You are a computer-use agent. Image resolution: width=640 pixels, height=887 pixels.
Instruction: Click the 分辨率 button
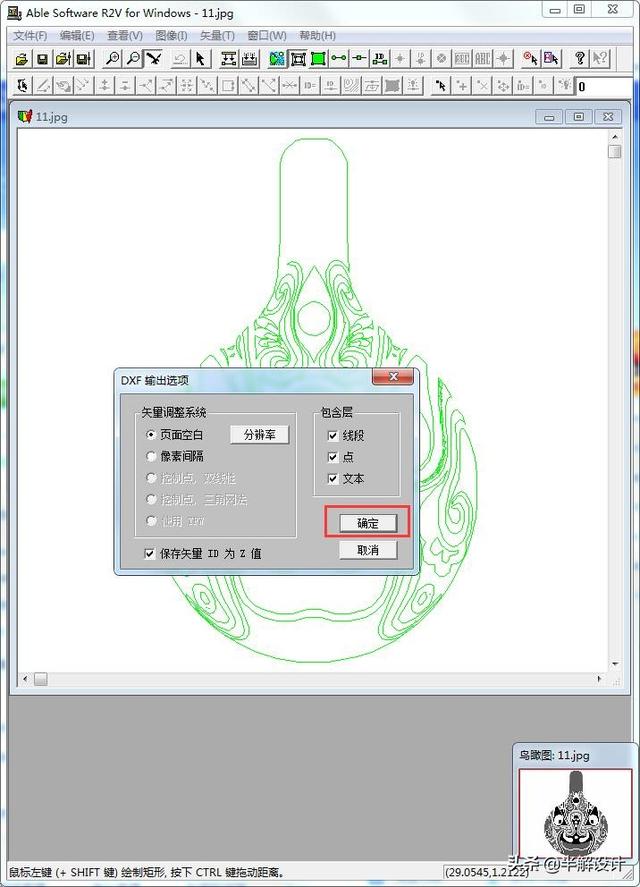(259, 435)
